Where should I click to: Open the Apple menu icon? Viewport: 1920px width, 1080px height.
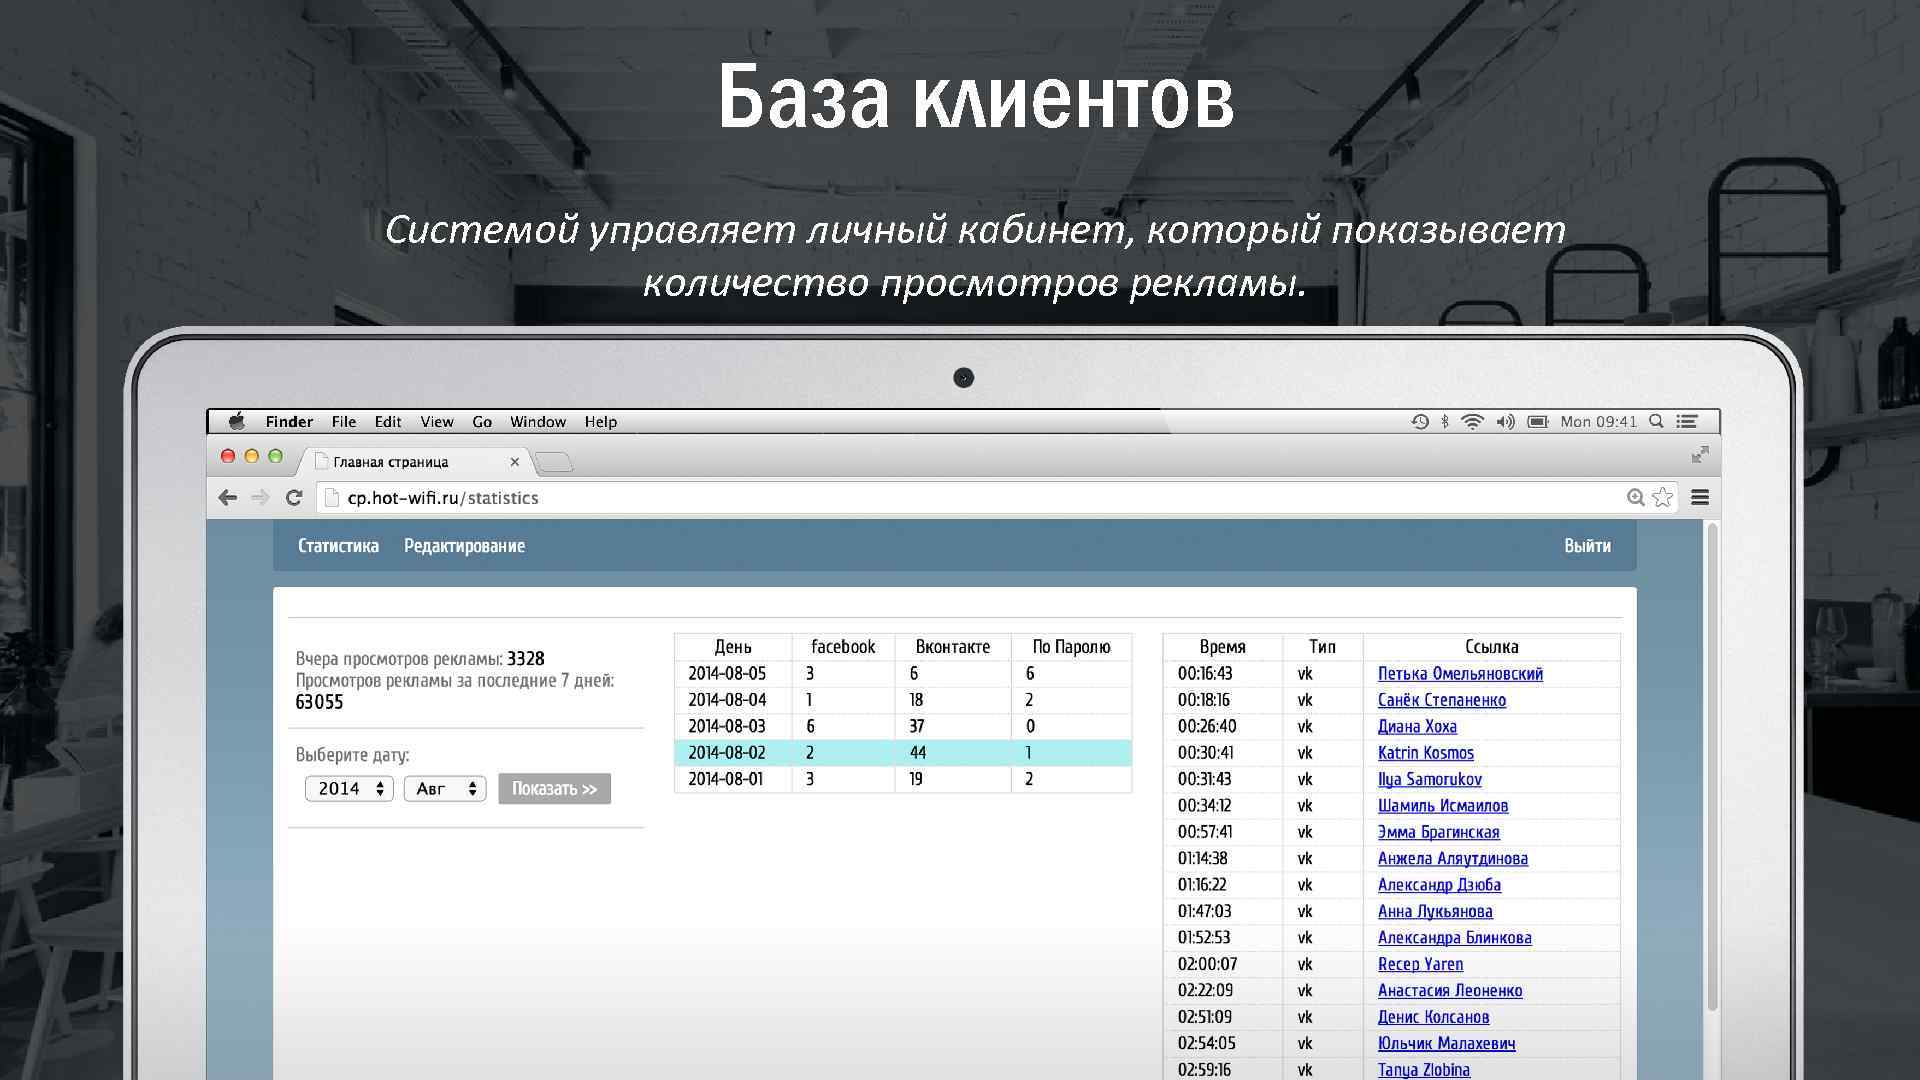pos(237,422)
